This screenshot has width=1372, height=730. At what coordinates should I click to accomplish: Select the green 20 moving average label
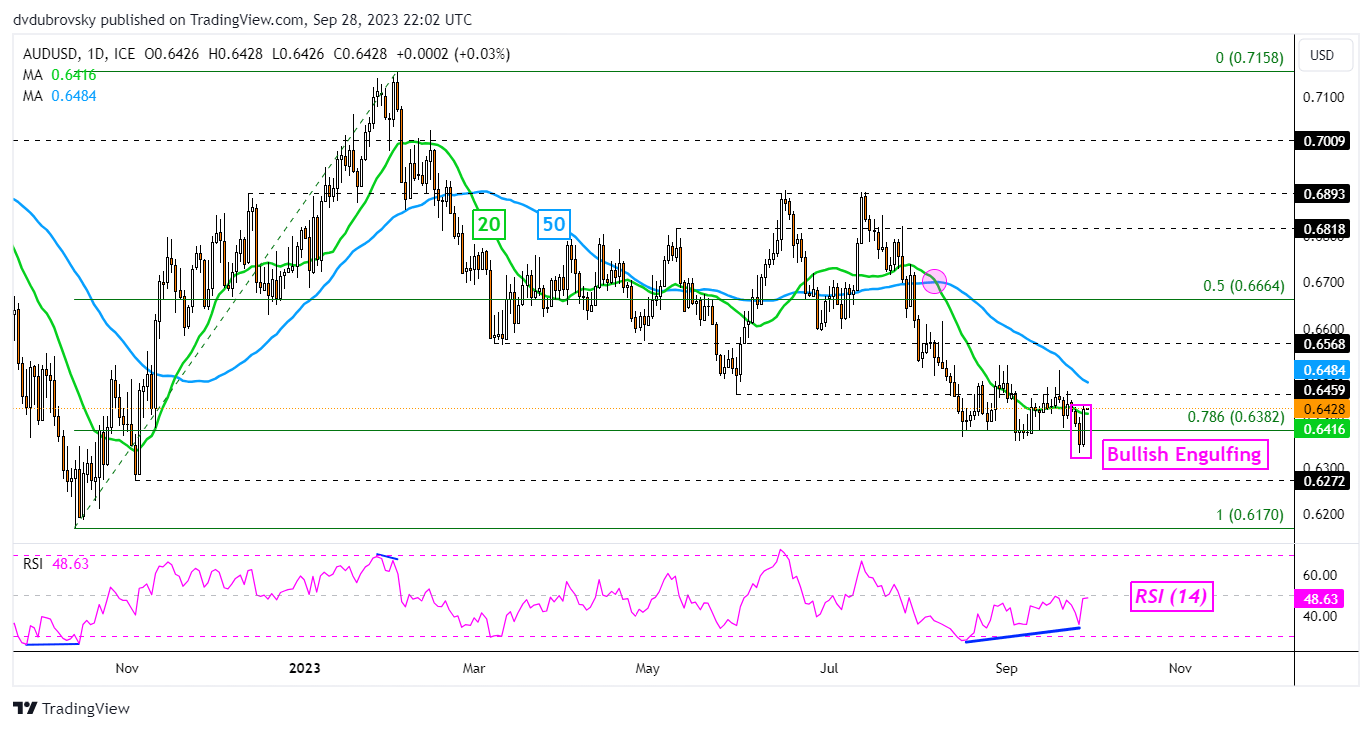488,224
